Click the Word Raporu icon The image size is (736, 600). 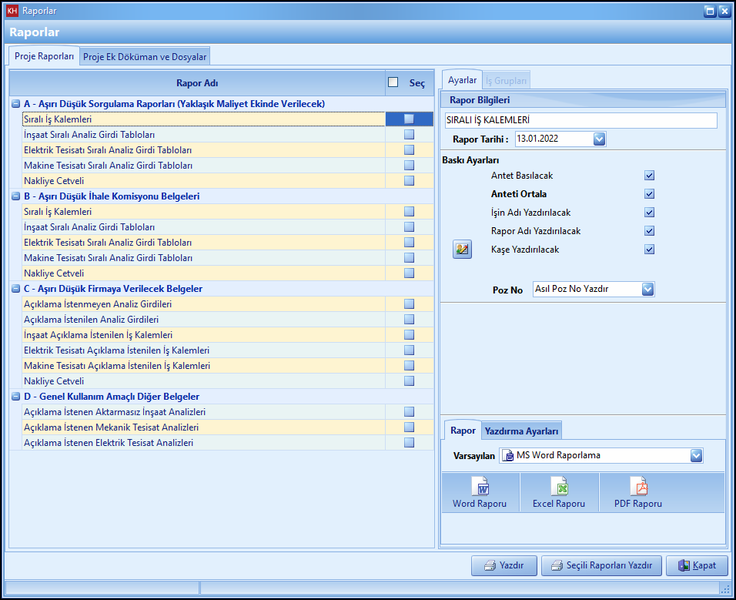click(479, 488)
